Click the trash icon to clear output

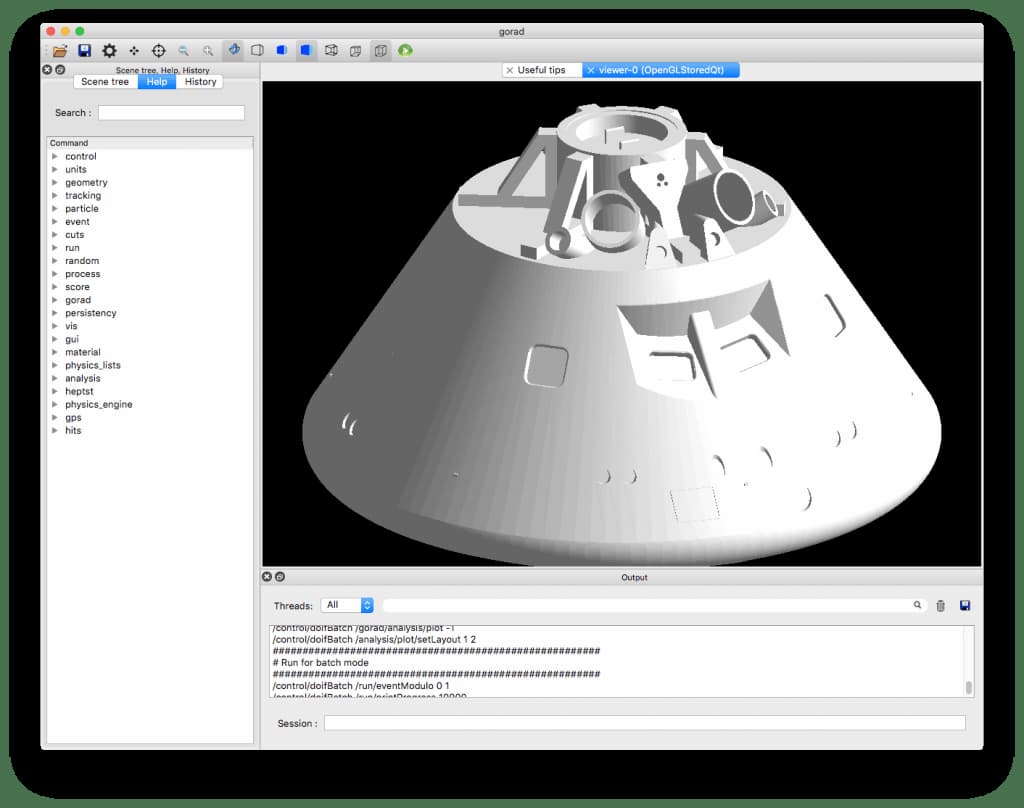tap(940, 606)
